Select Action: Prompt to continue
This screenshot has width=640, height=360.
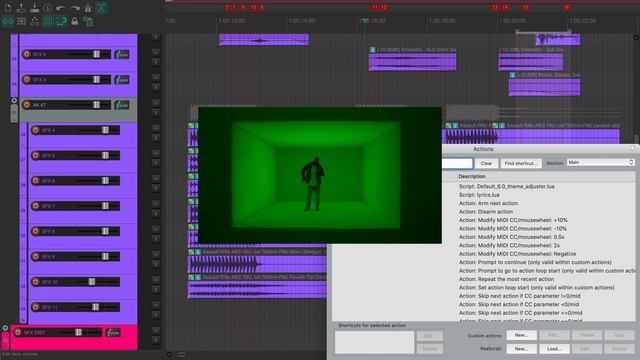point(535,262)
